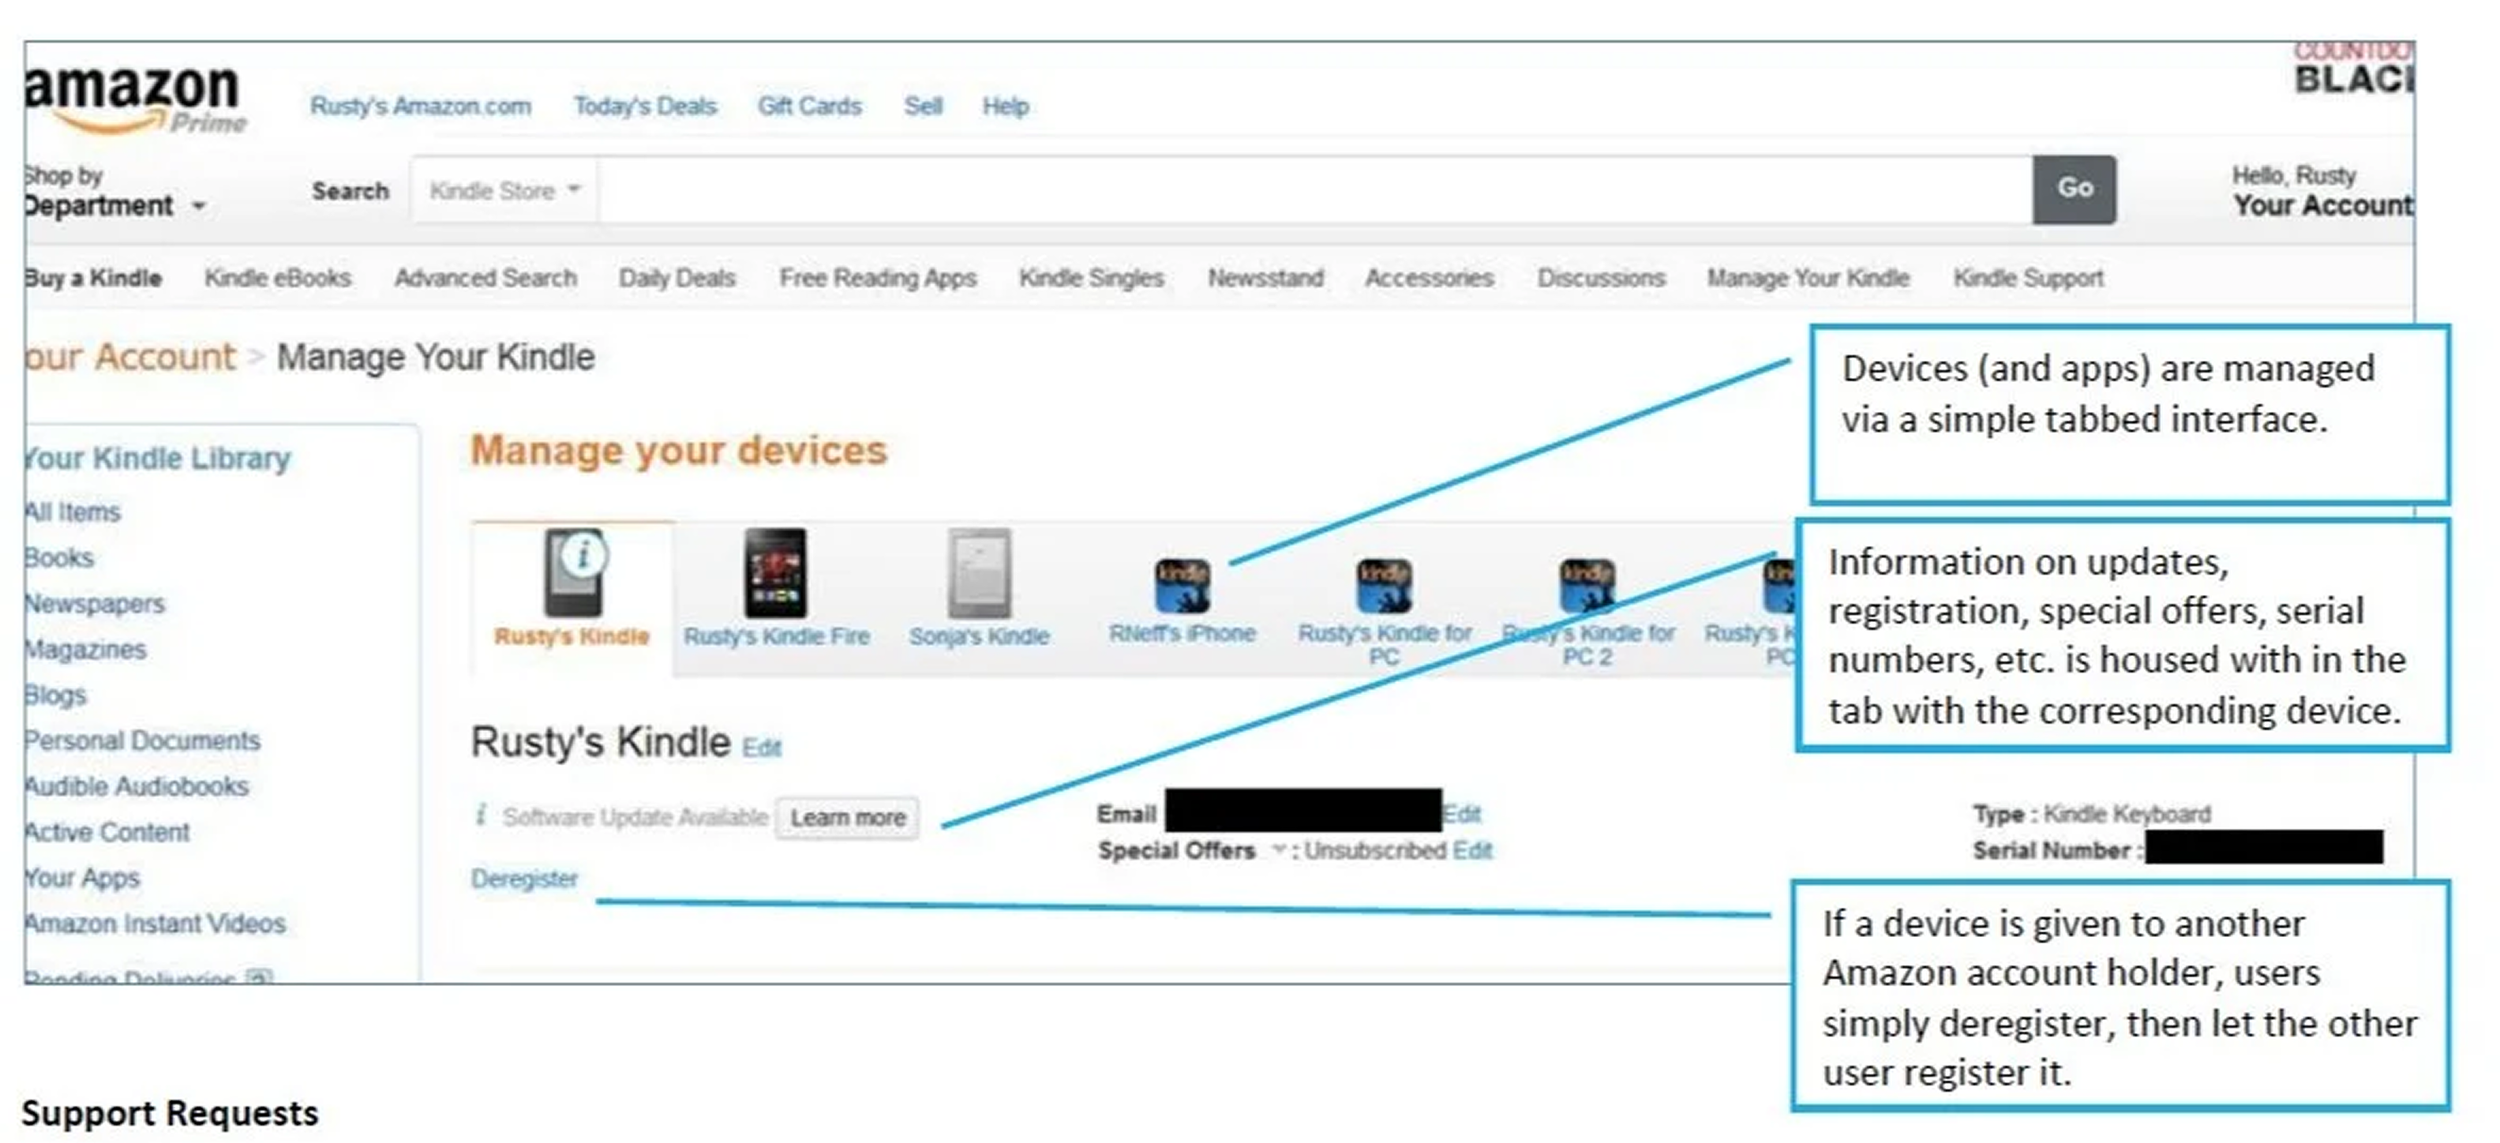
Task: Select the RNeff's iPhone app tab
Action: [x=1185, y=590]
